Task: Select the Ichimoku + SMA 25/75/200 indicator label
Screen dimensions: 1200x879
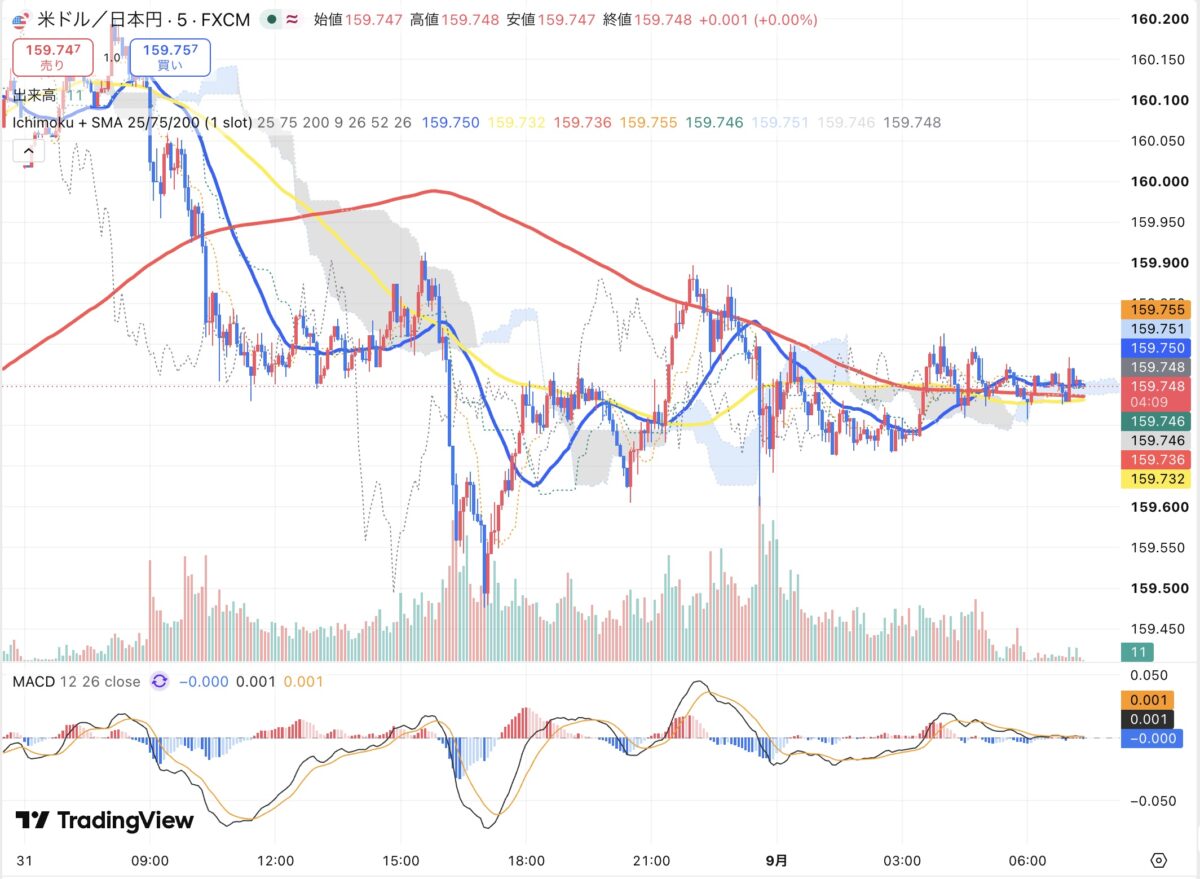Action: click(131, 122)
